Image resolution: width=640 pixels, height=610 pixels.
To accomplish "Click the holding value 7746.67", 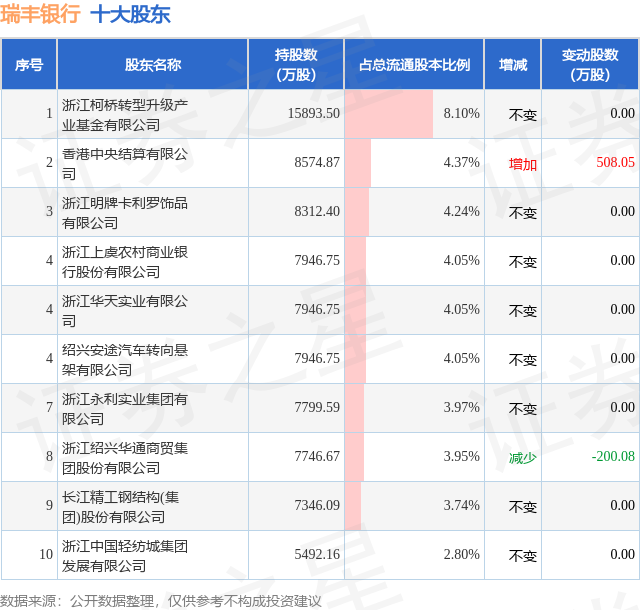I will coord(317,456).
